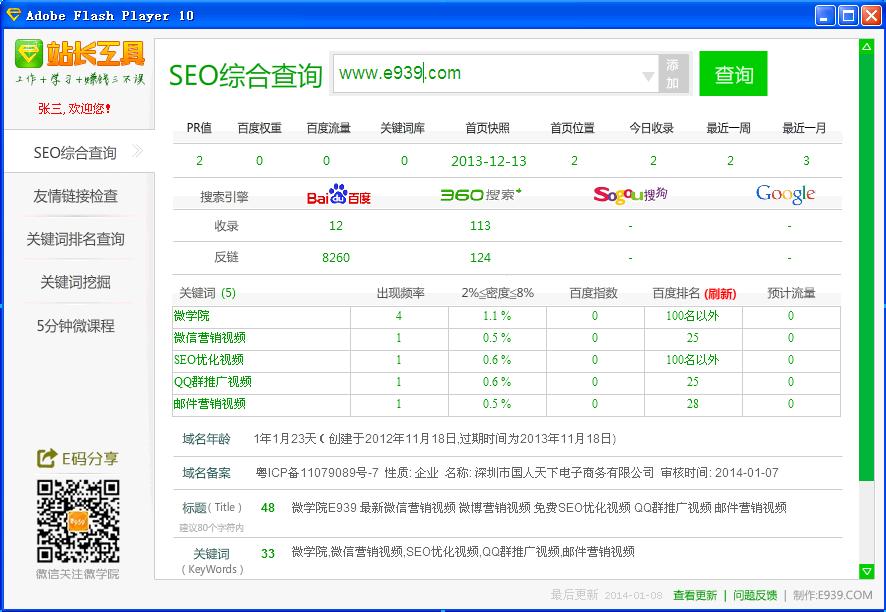Click the Baidu search engine logo
Screen dimensions: 886x612
pos(338,194)
